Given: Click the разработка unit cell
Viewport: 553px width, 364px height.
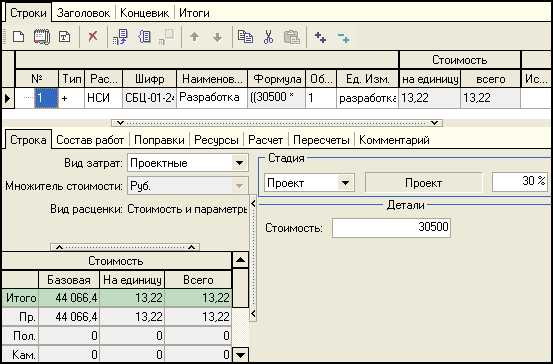Looking at the screenshot, I should tap(367, 98).
